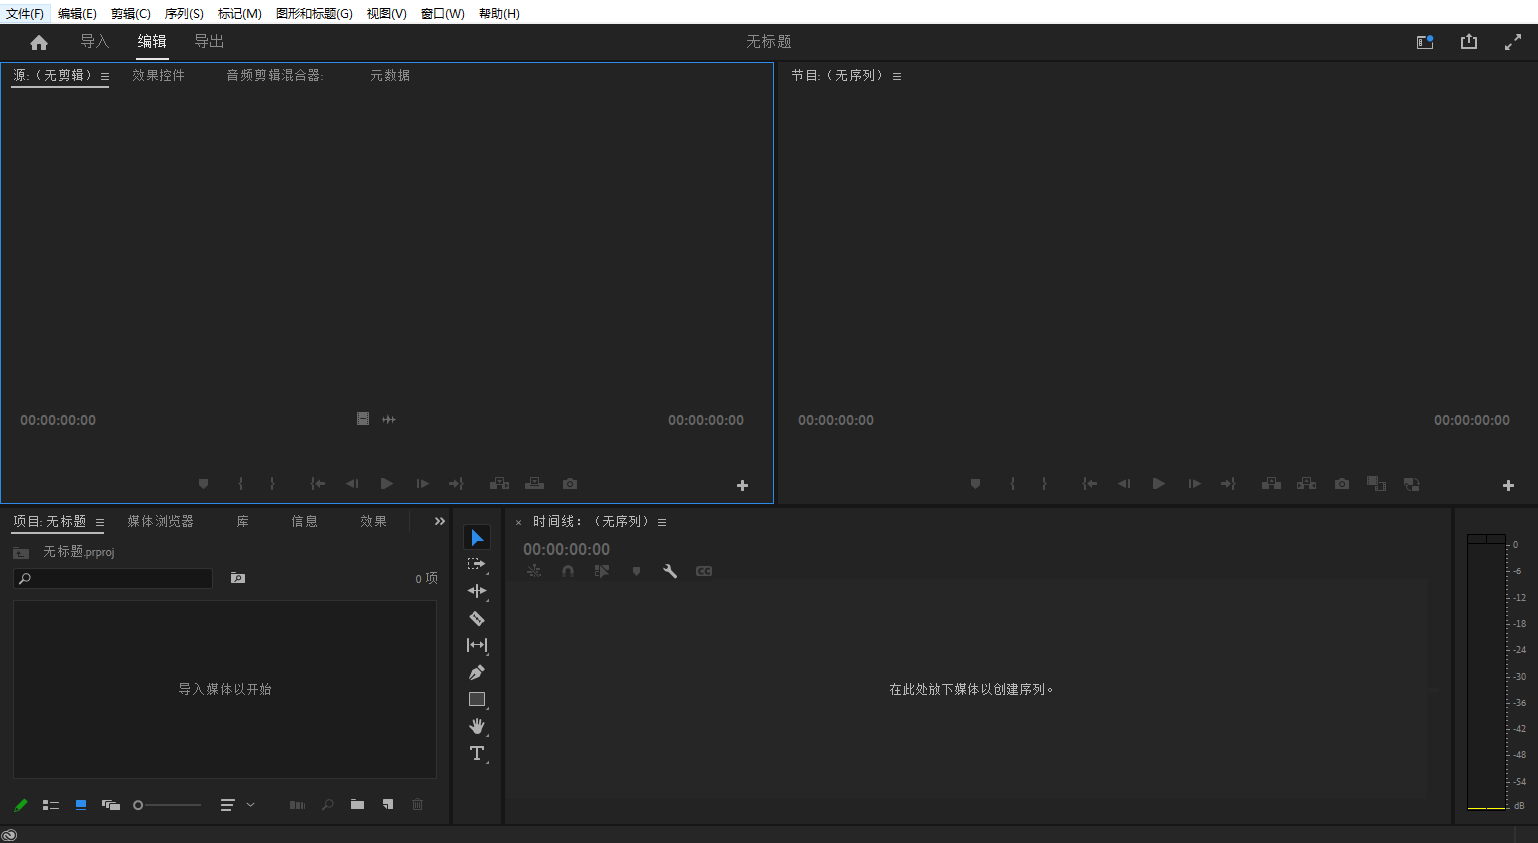1538x843 pixels.
Task: Toggle Snap magnet in timeline
Action: pos(568,571)
